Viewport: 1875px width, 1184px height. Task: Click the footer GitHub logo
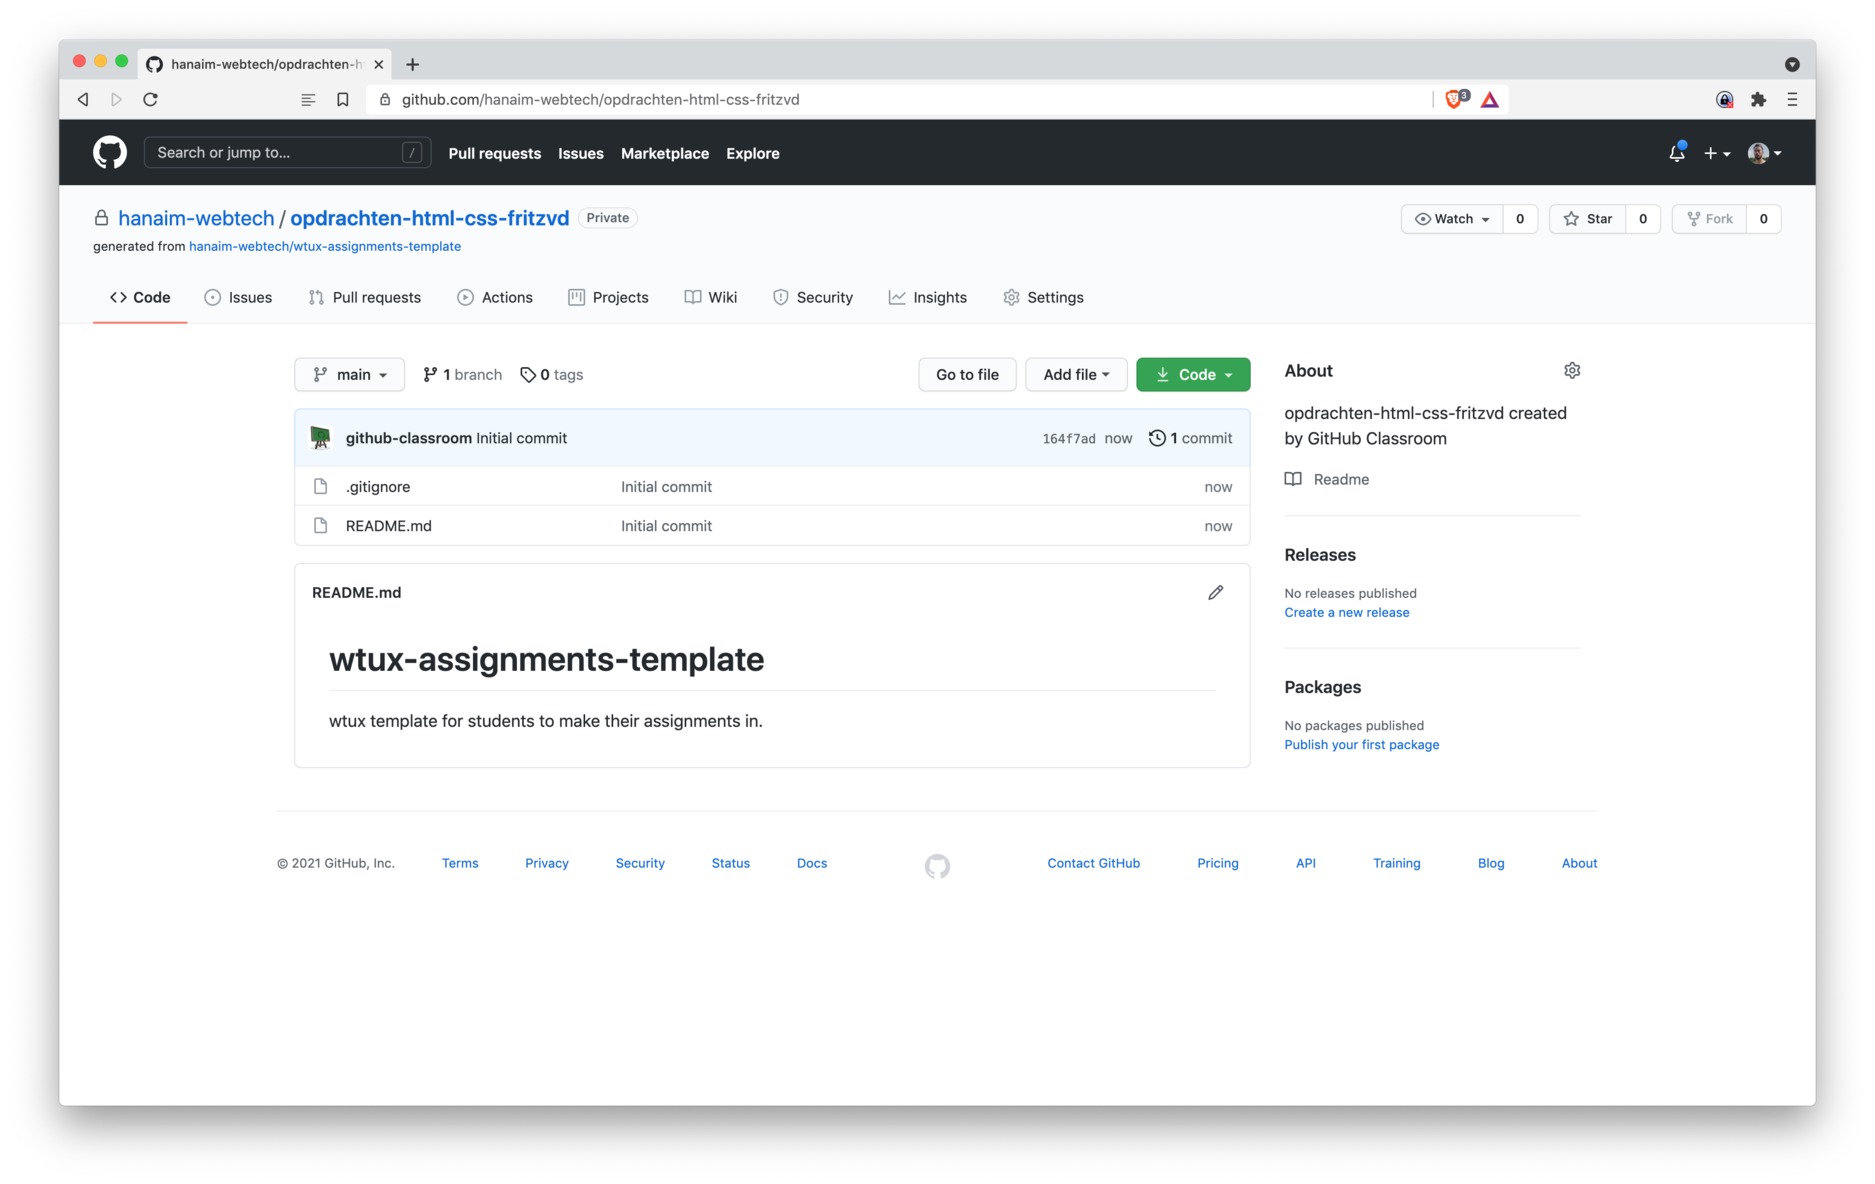click(937, 866)
